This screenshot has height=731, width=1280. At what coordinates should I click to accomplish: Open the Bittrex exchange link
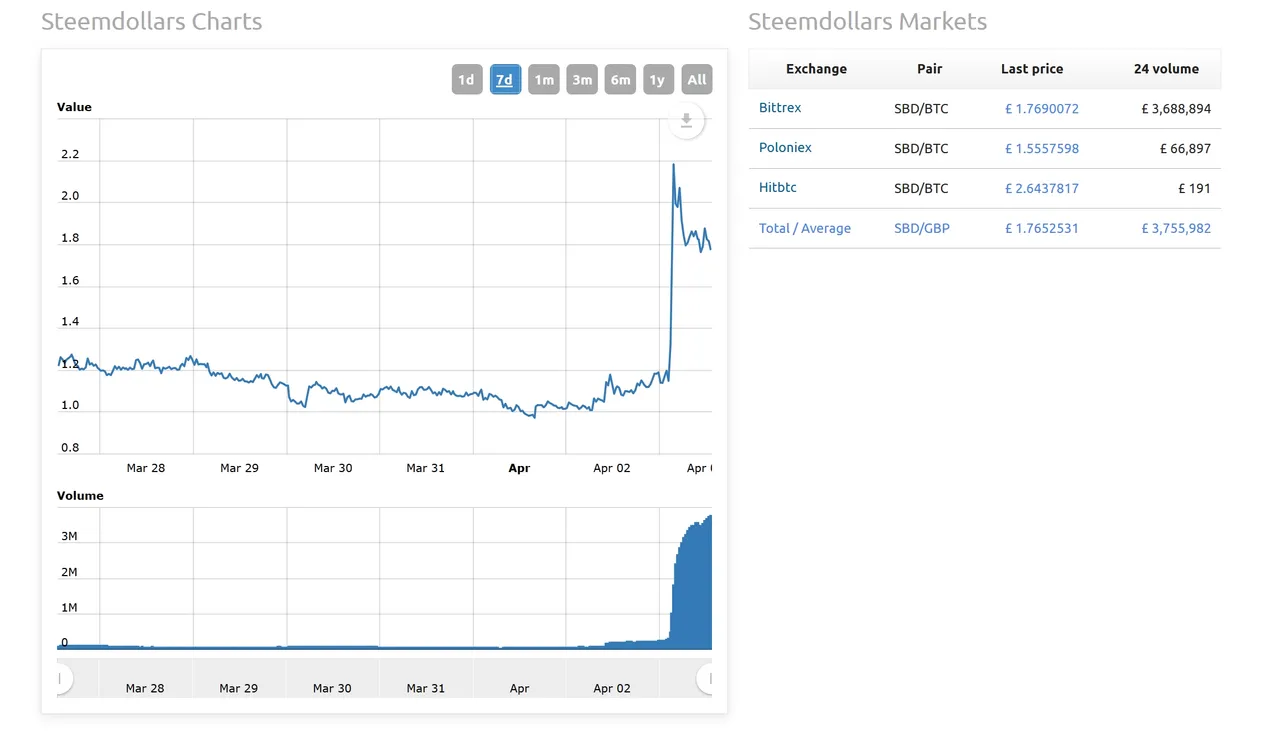pos(780,107)
